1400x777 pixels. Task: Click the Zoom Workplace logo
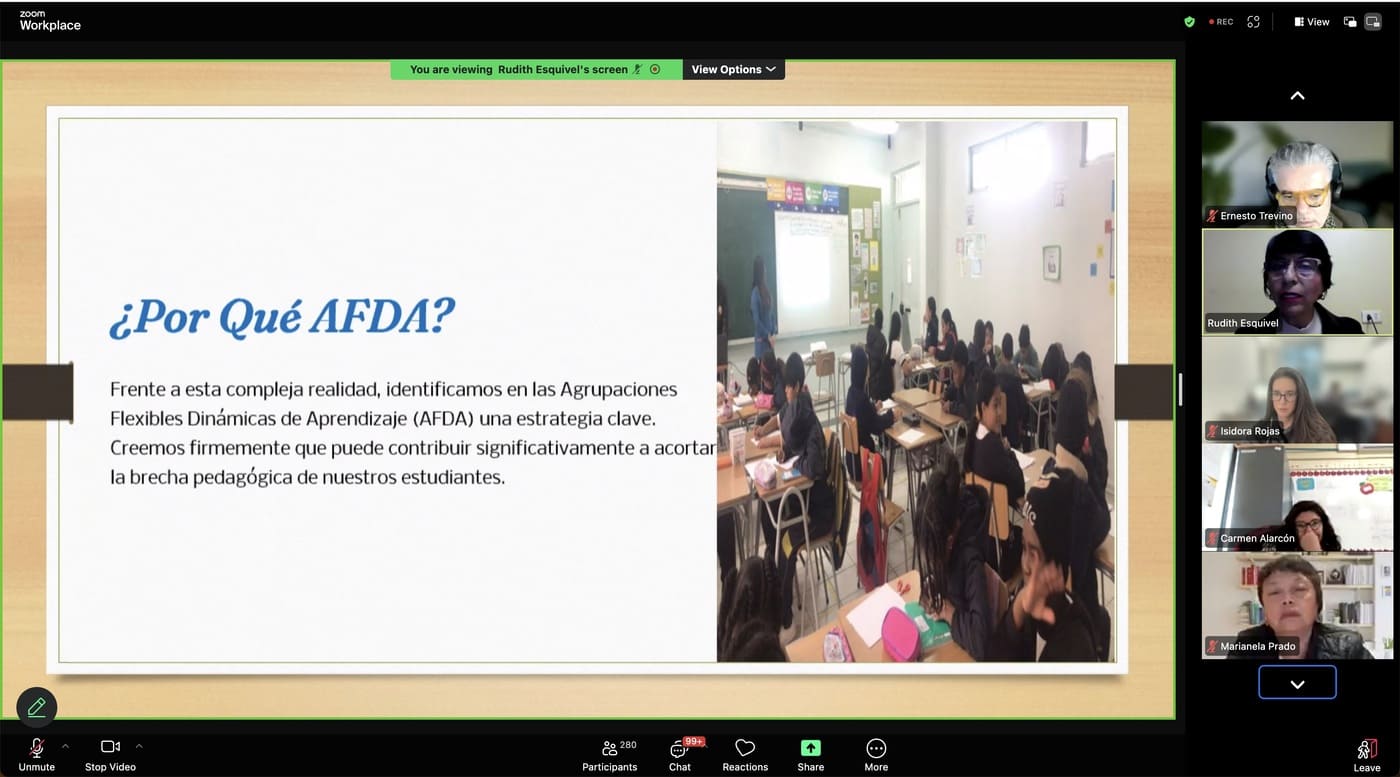pyautogui.click(x=50, y=21)
